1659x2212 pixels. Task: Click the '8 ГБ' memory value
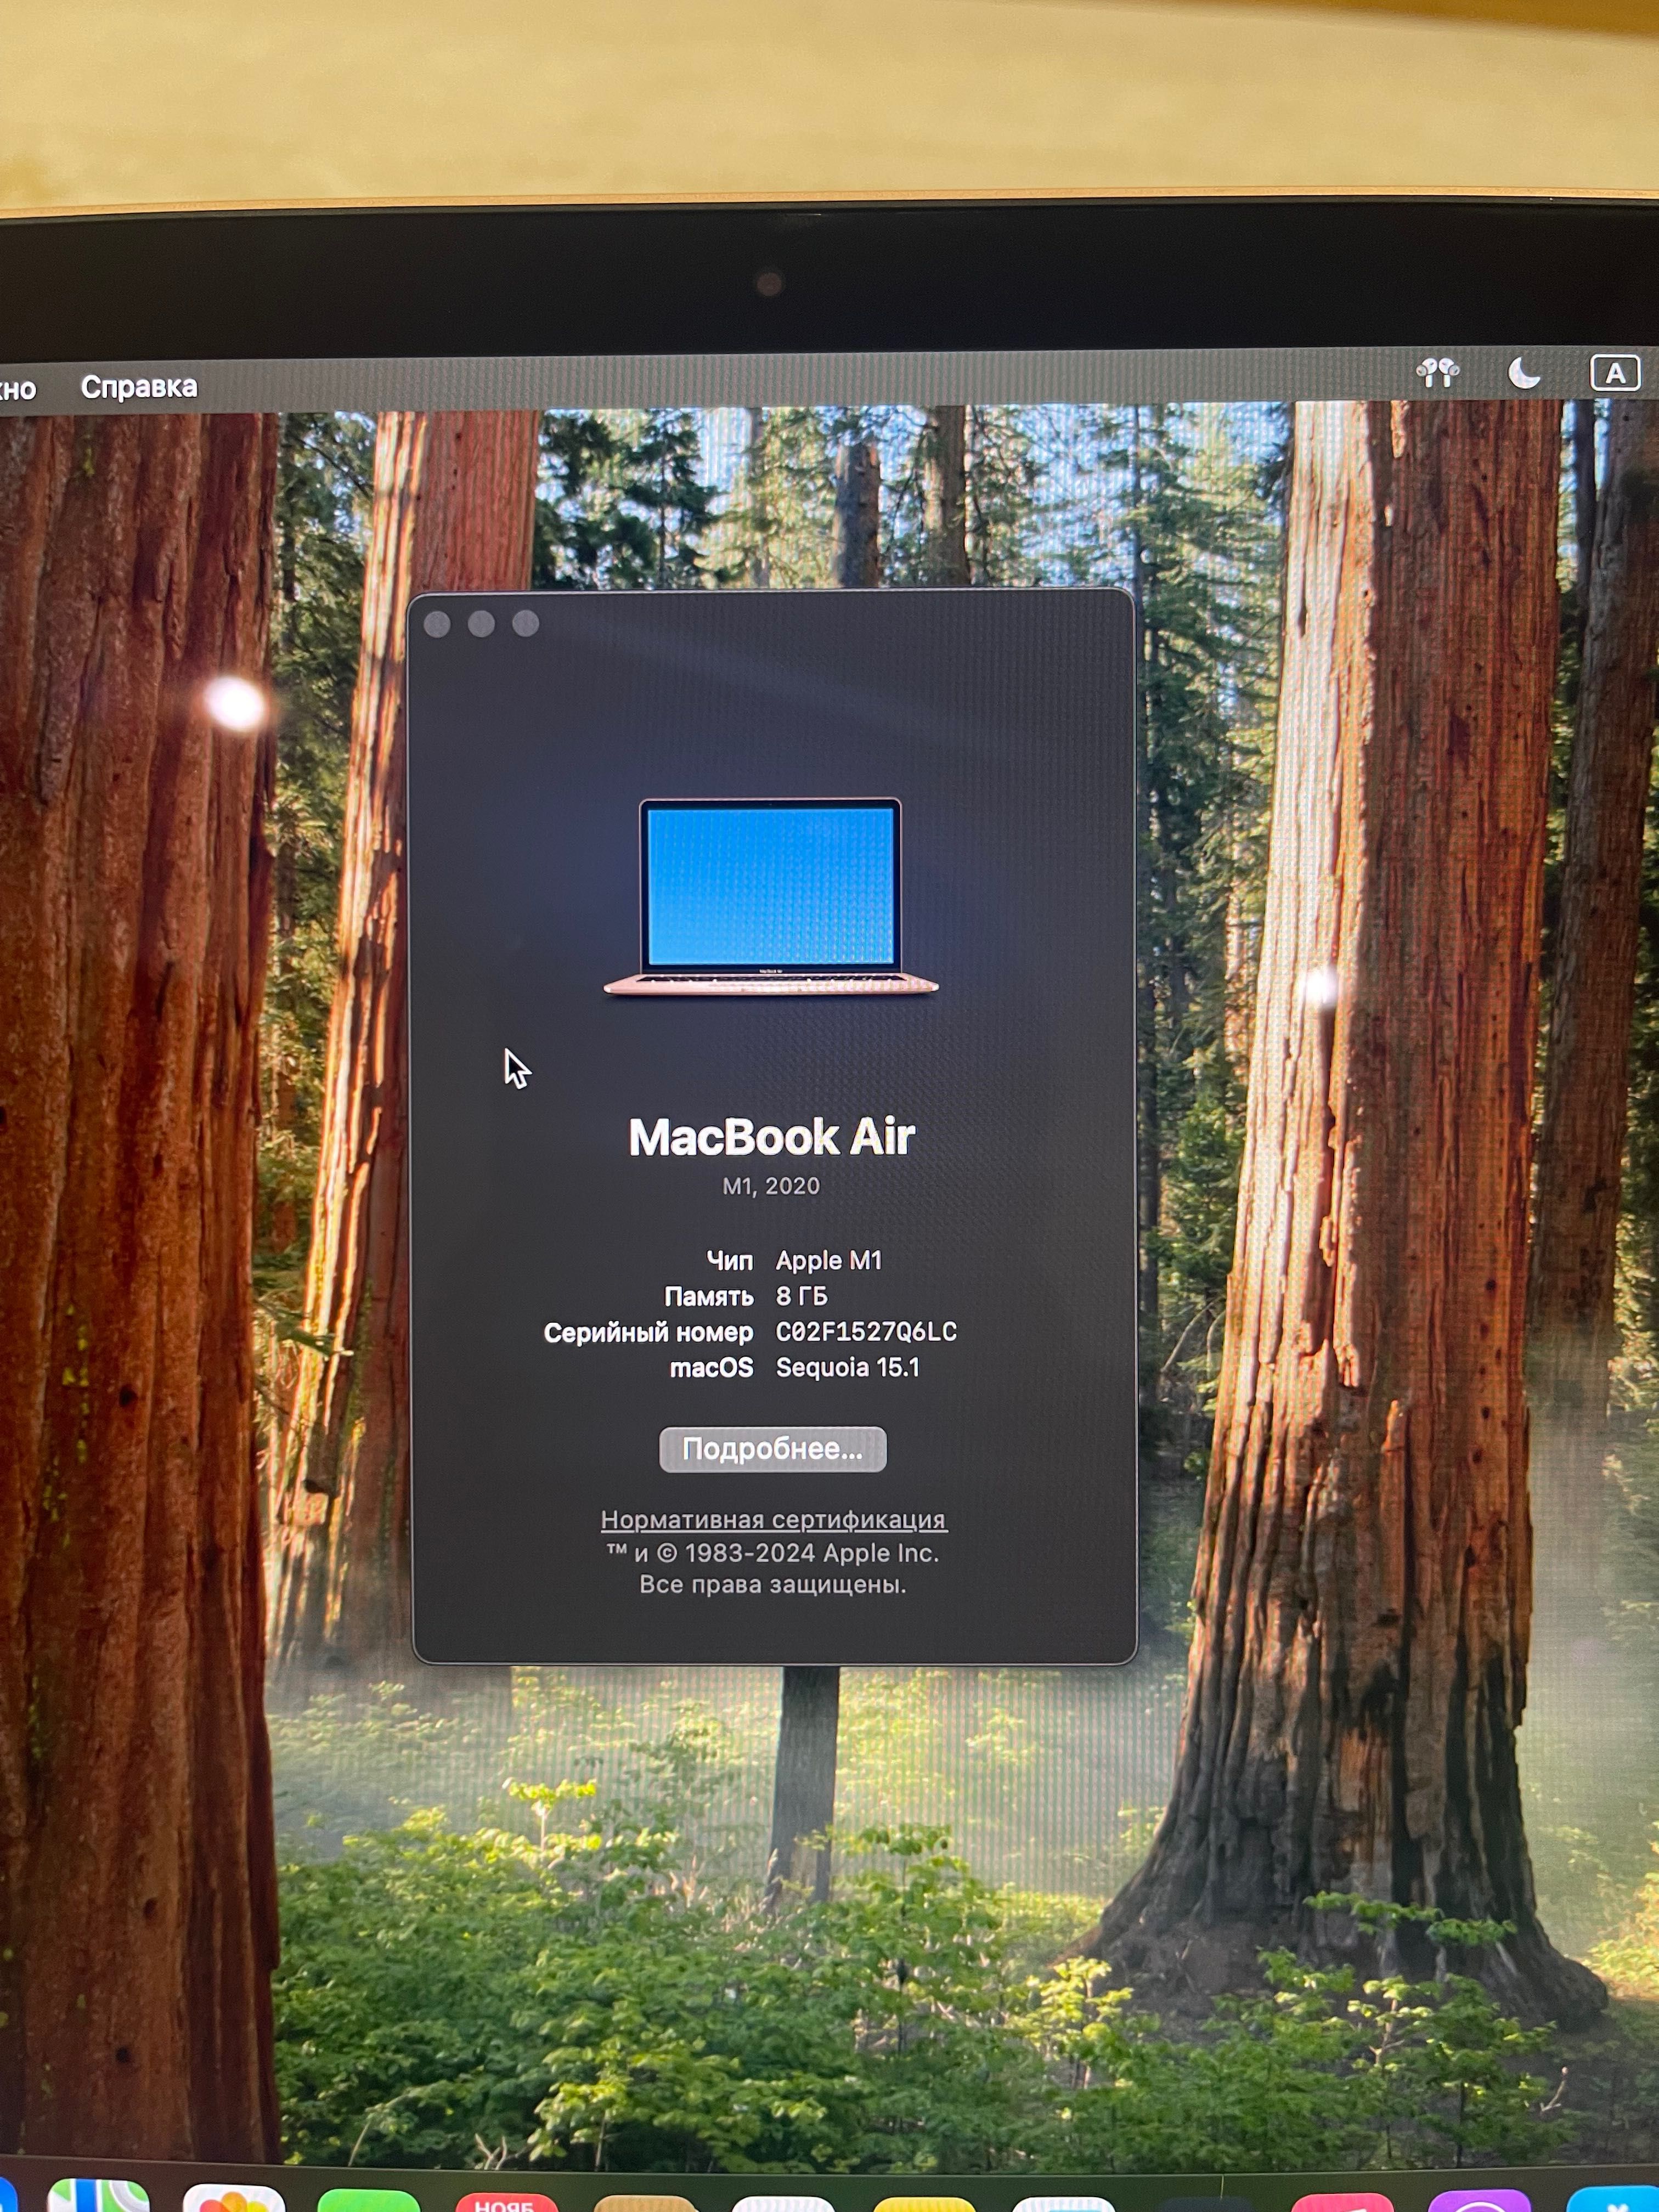click(802, 1296)
